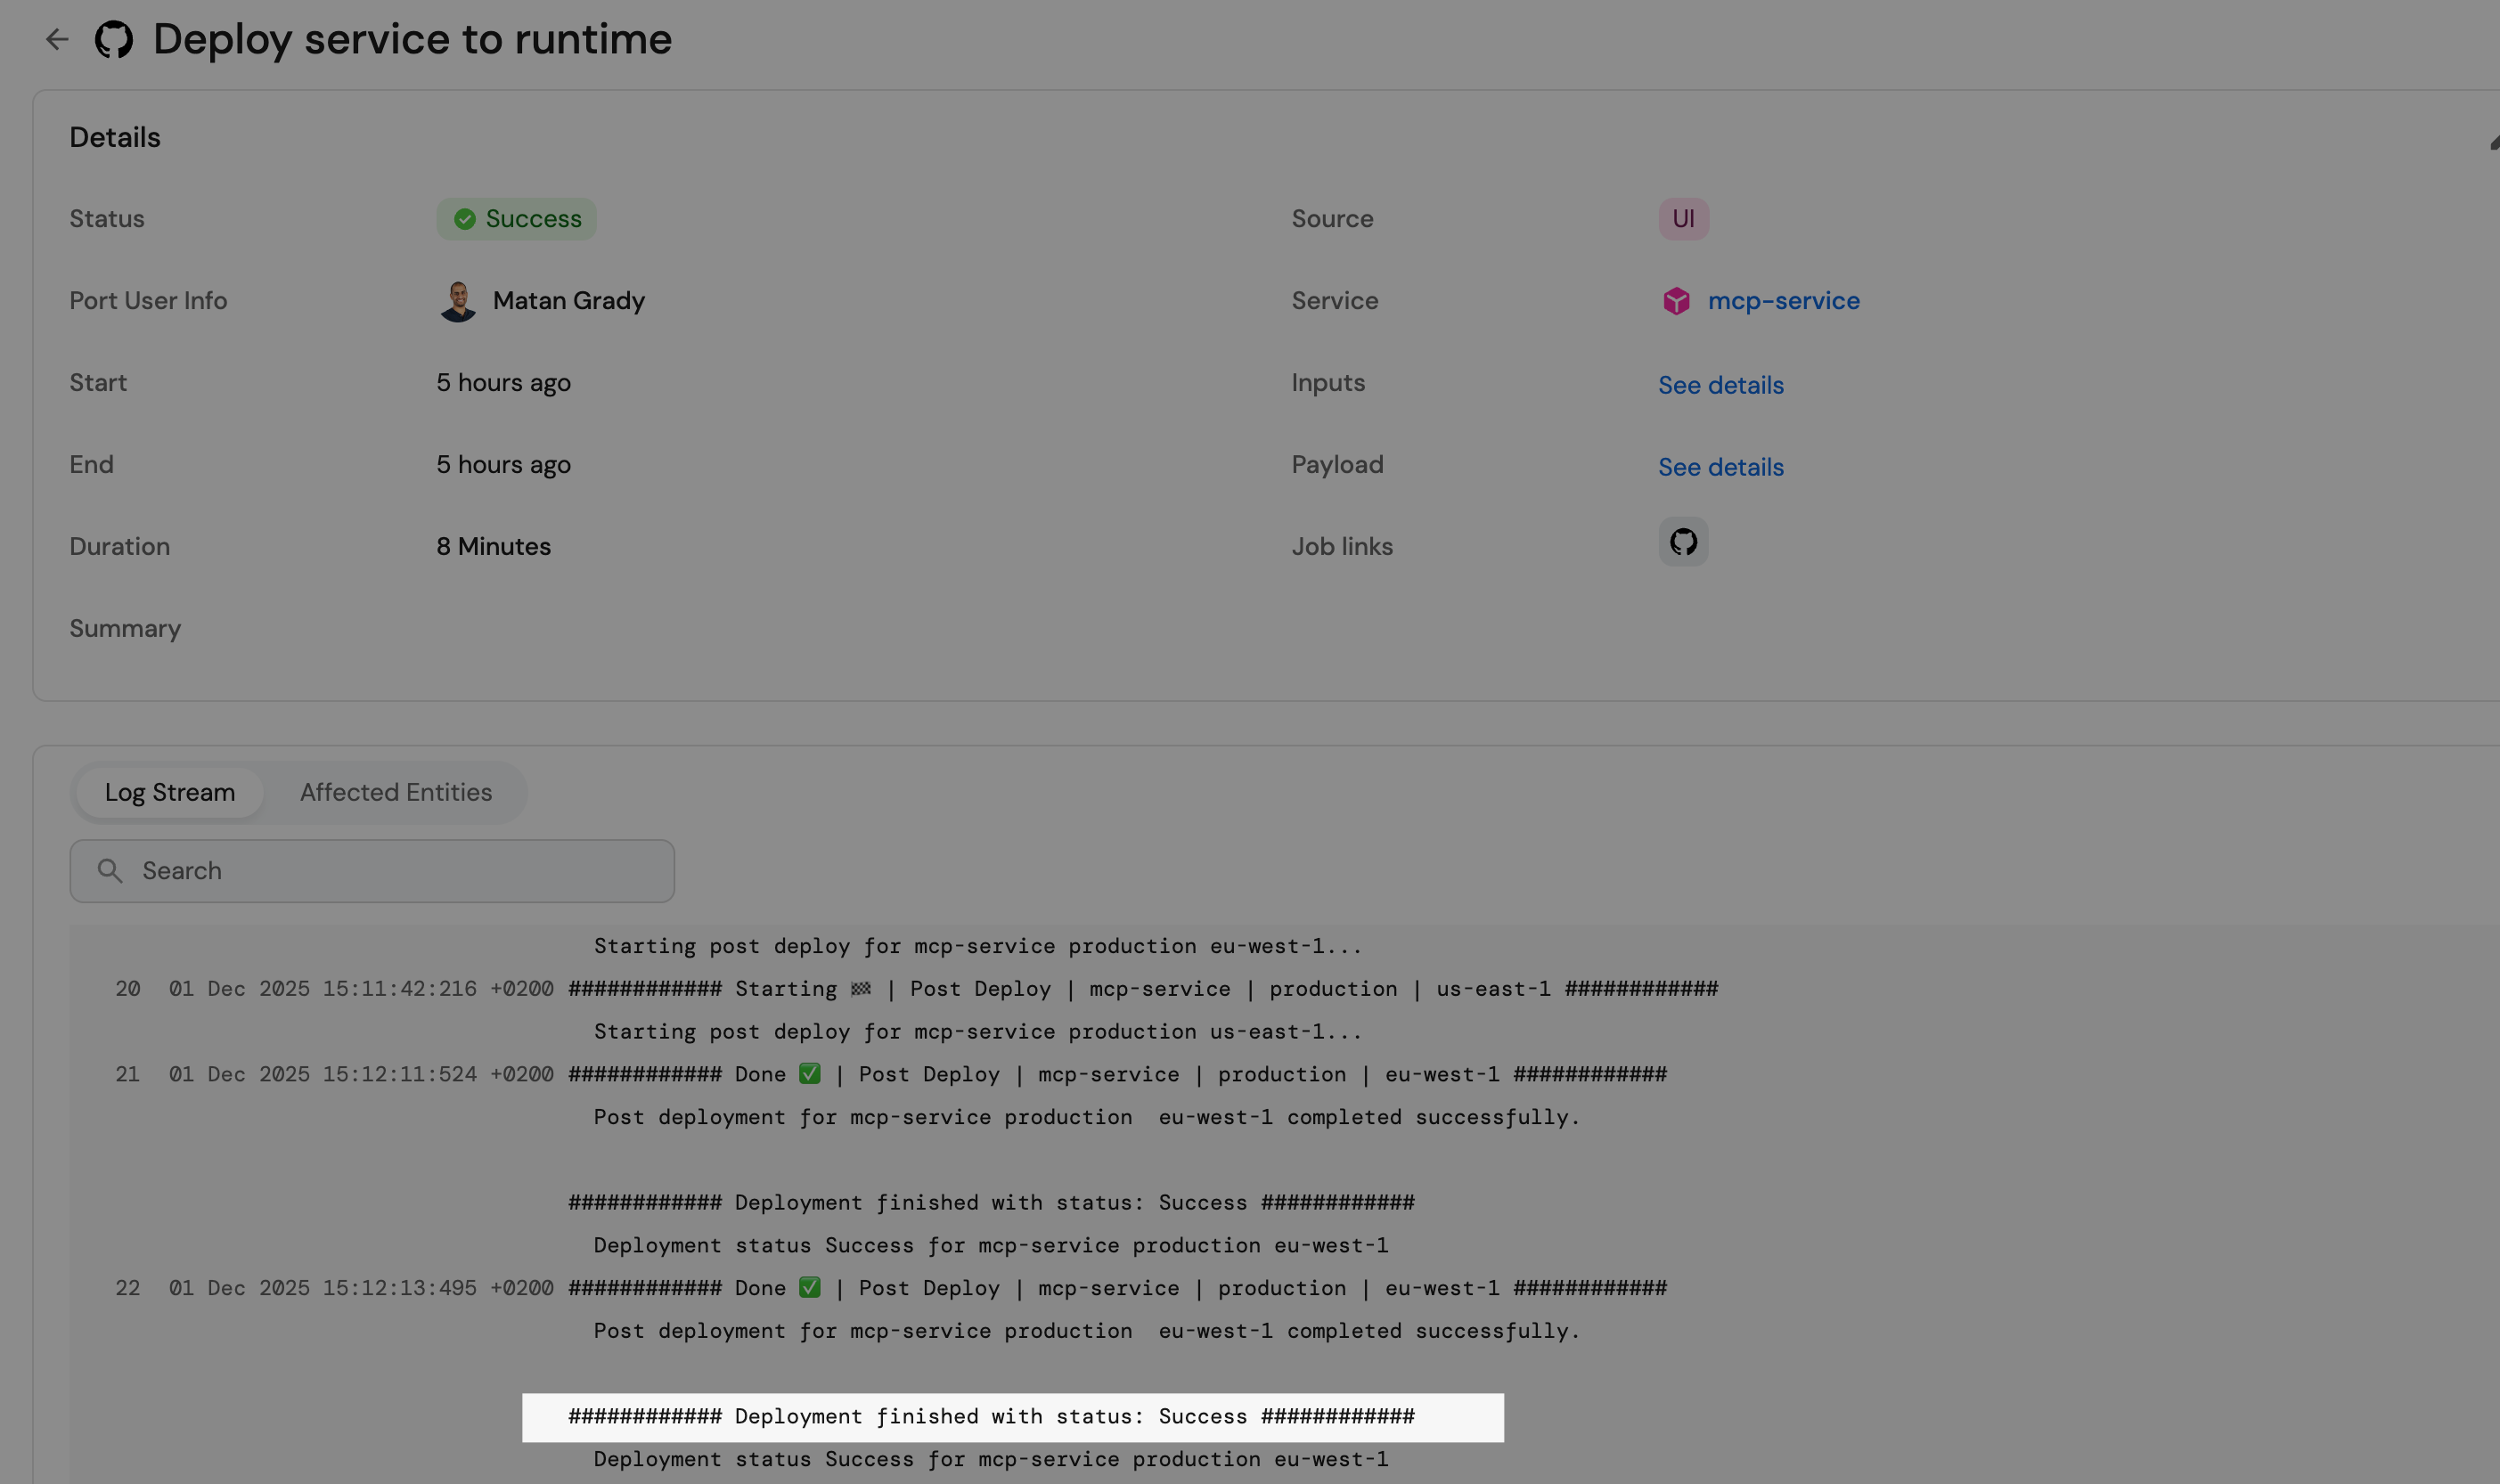Click the UI source badge
Viewport: 2500px width, 1484px height.
(x=1683, y=219)
